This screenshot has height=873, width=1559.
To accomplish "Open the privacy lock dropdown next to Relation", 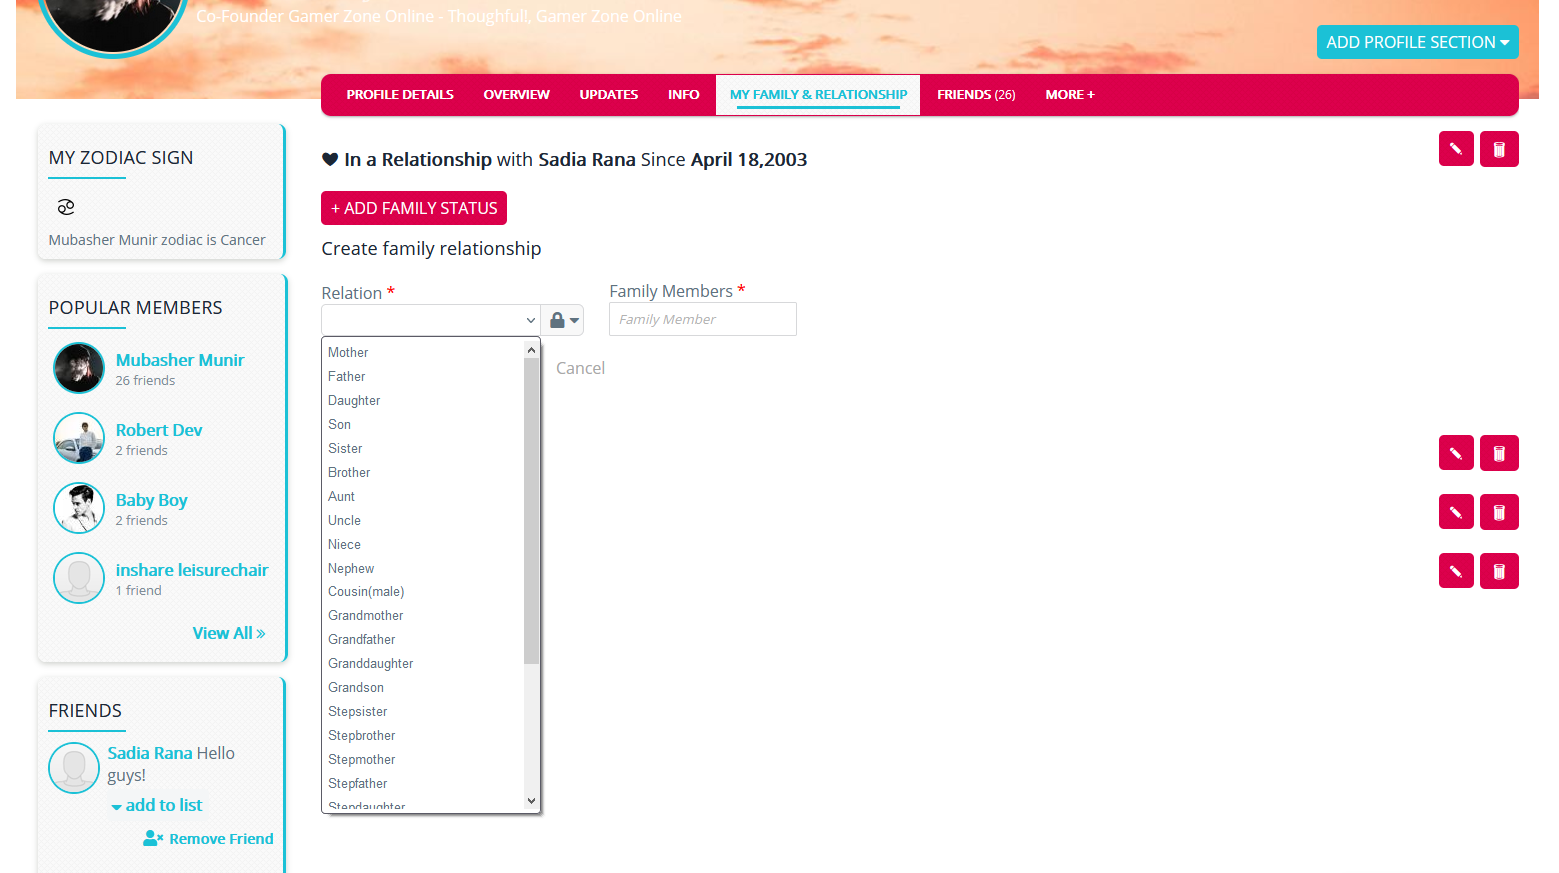I will coord(563,320).
